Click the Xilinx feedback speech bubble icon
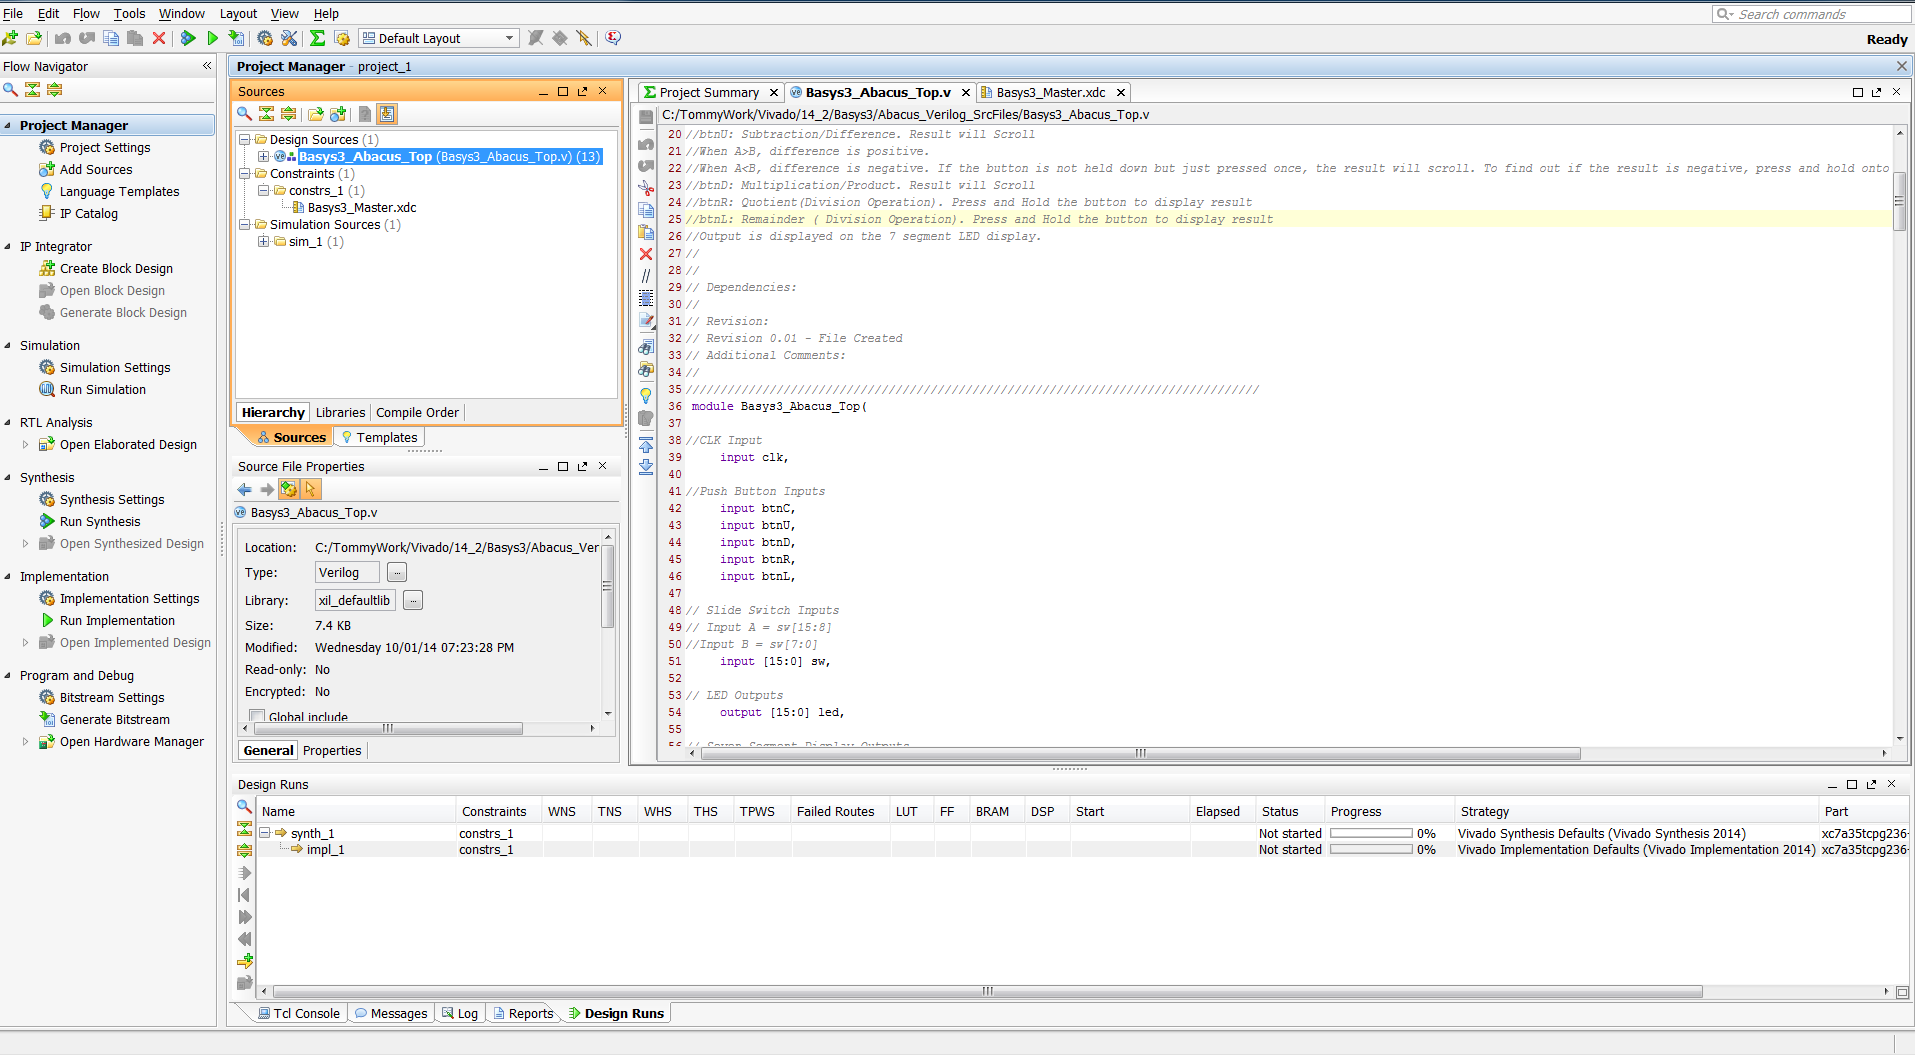The height and width of the screenshot is (1055, 1915). (614, 38)
